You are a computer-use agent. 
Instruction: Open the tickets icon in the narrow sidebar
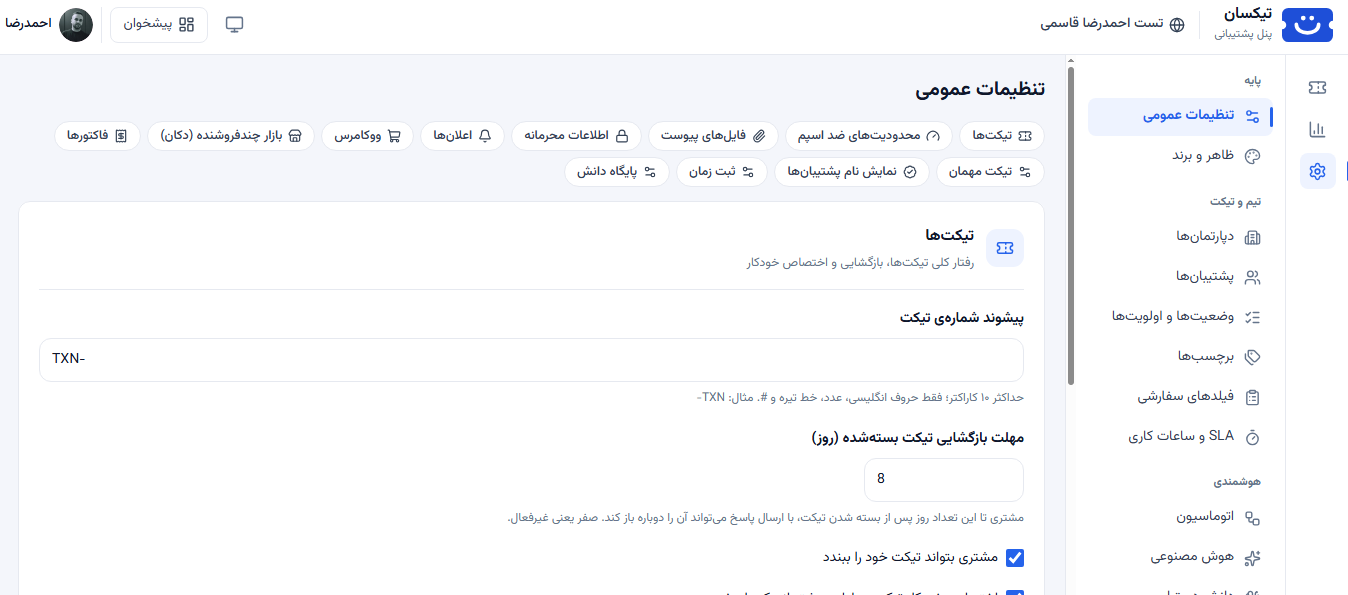tap(1317, 88)
